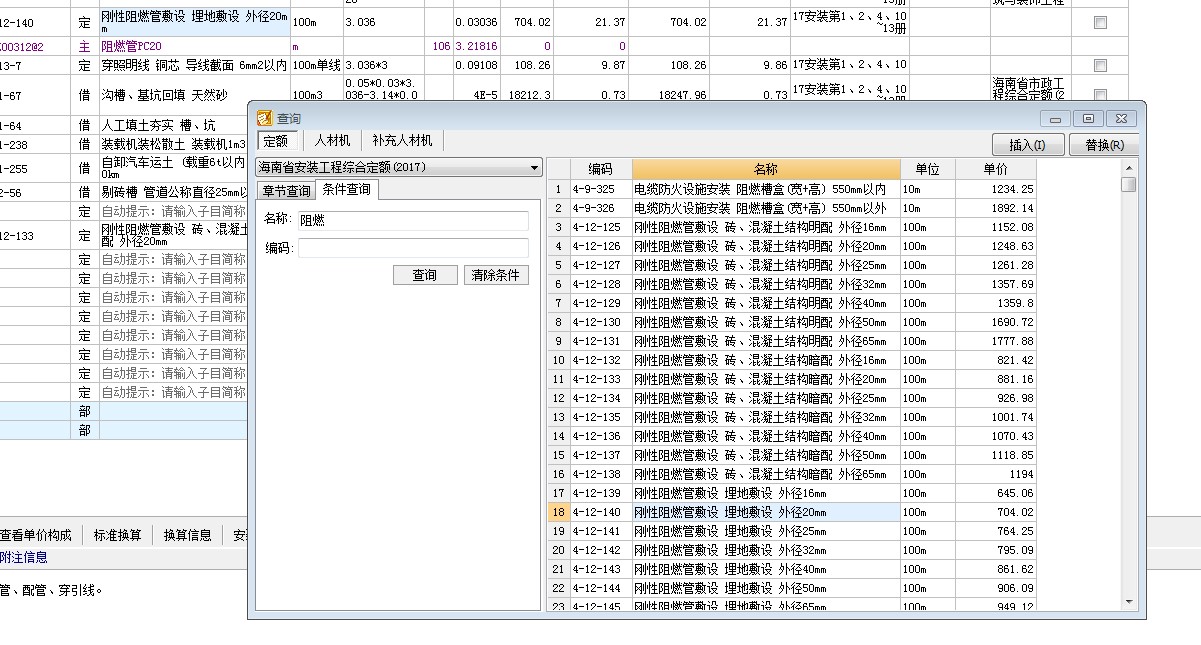Viewport: 1201px width, 645px height.
Task: Select result row 4-12-132
Action: (x=792, y=360)
